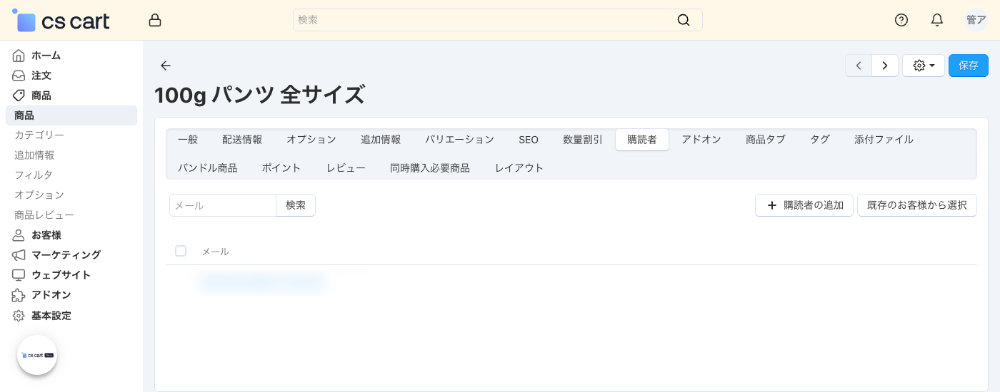Screen dimensions: 1000x392
Task: Open 追加情報 in the sidebar
Action: (x=34, y=155)
